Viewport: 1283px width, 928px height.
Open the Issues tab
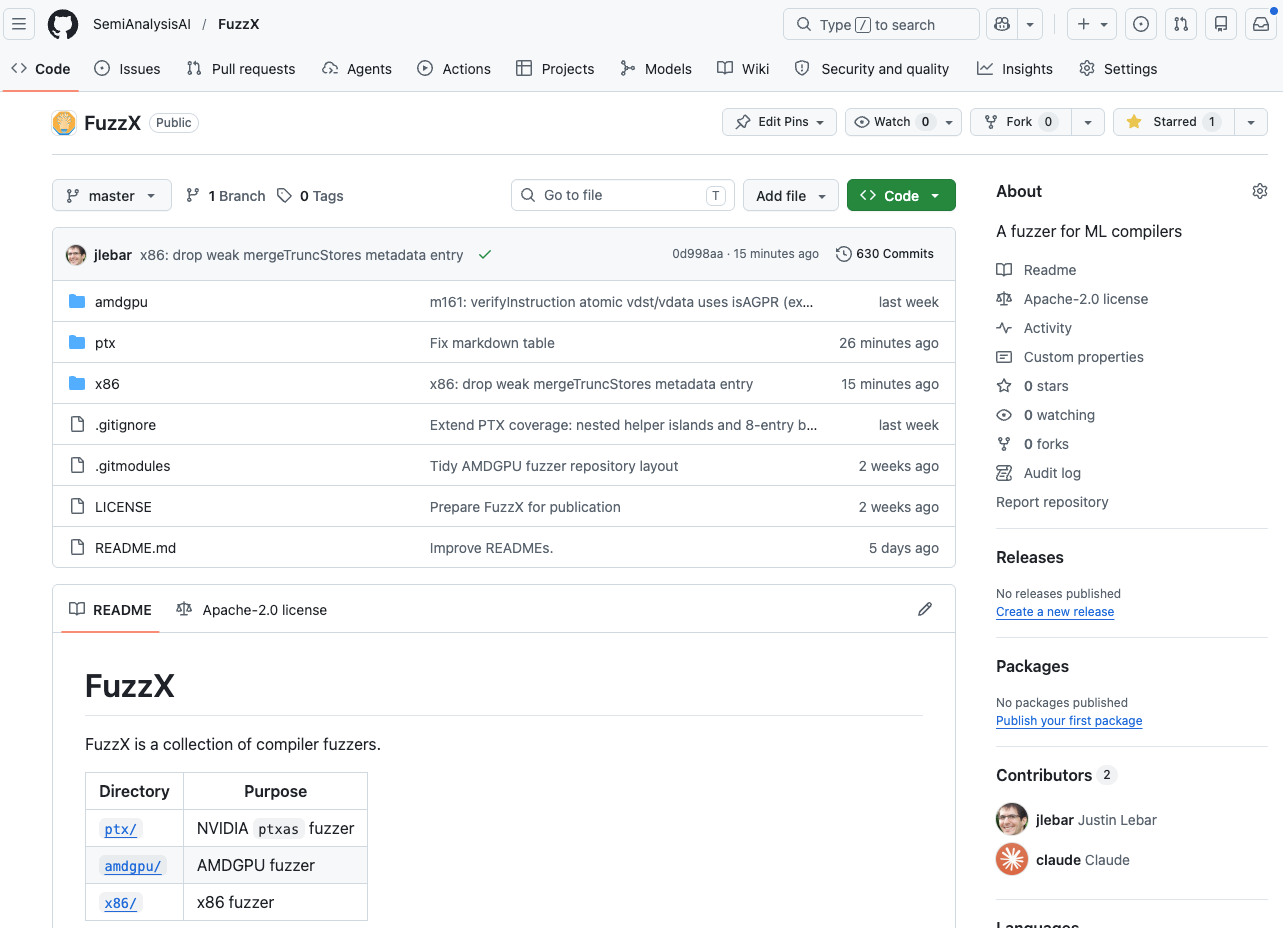[127, 68]
